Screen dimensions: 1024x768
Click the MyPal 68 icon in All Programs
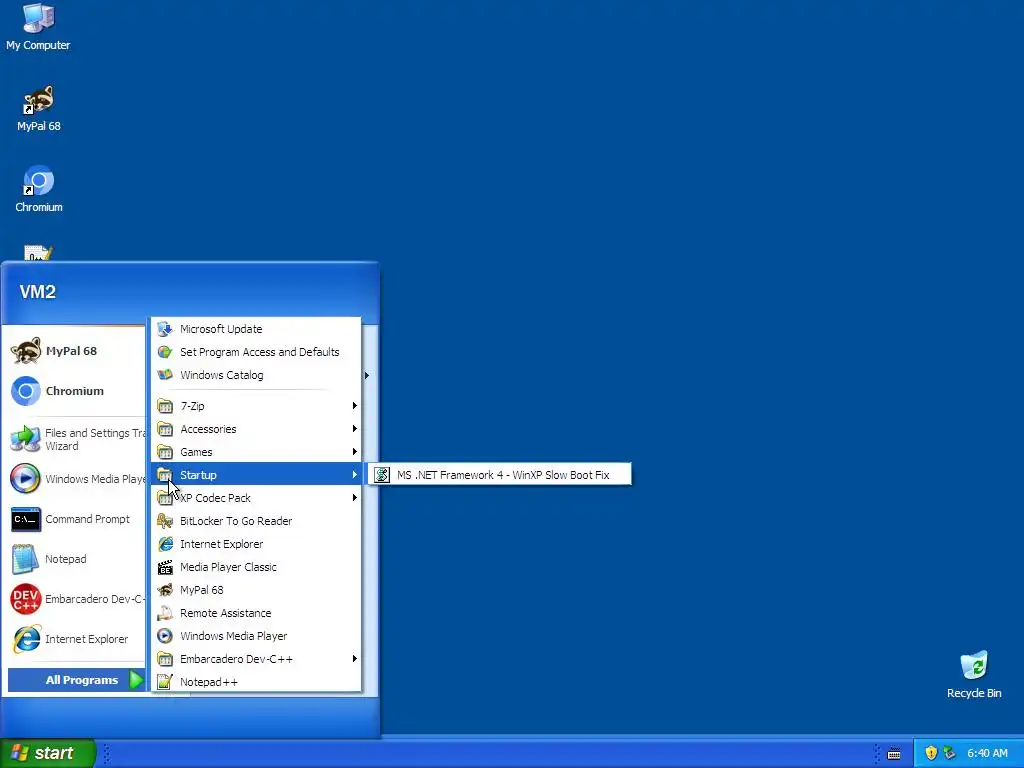coord(165,590)
